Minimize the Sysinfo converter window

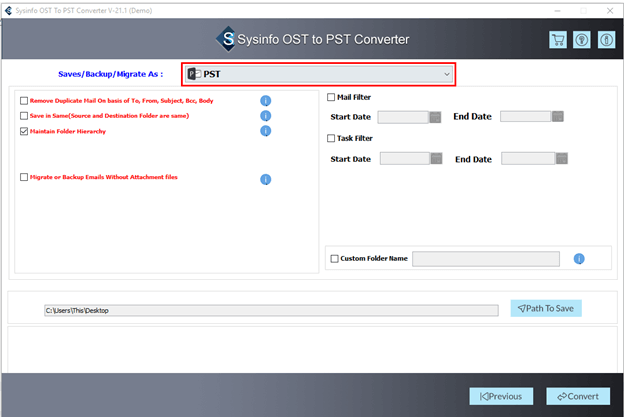click(558, 11)
